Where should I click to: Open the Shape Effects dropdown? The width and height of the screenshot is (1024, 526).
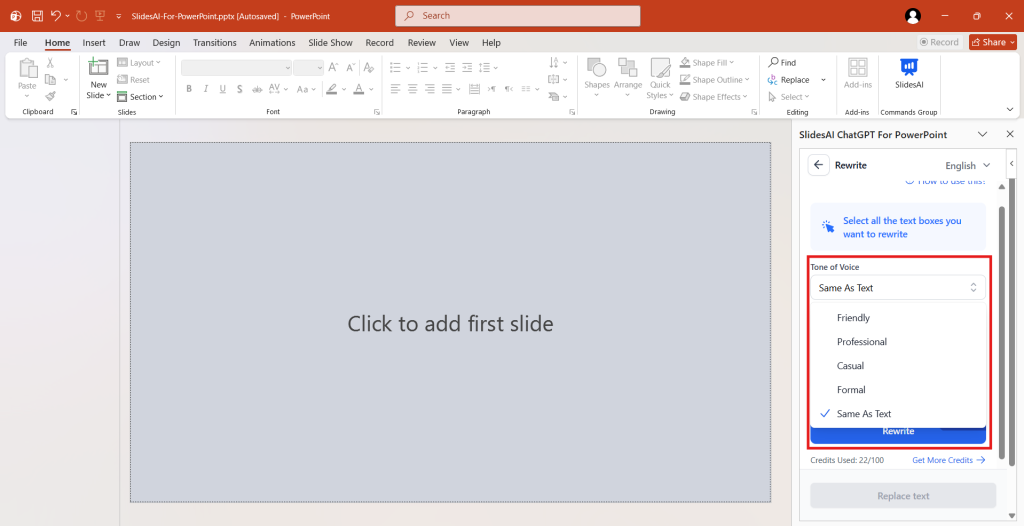pos(713,97)
